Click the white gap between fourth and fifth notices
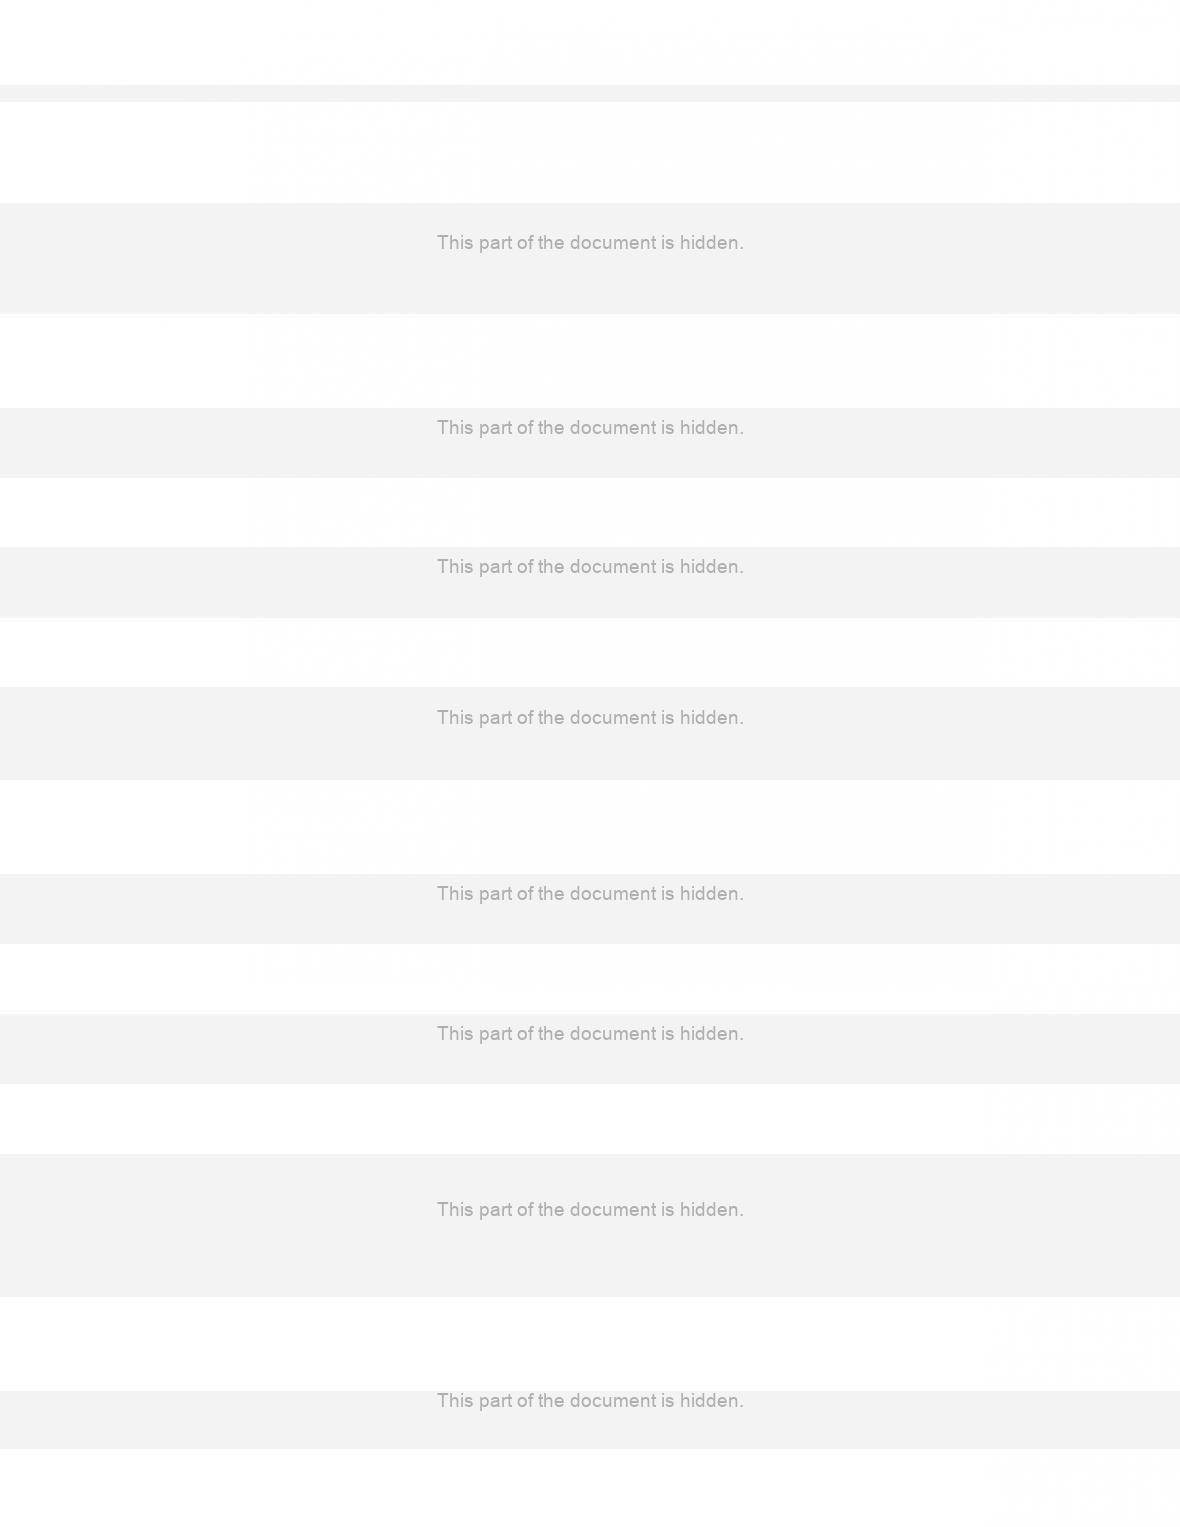The width and height of the screenshot is (1180, 1527). point(590,827)
